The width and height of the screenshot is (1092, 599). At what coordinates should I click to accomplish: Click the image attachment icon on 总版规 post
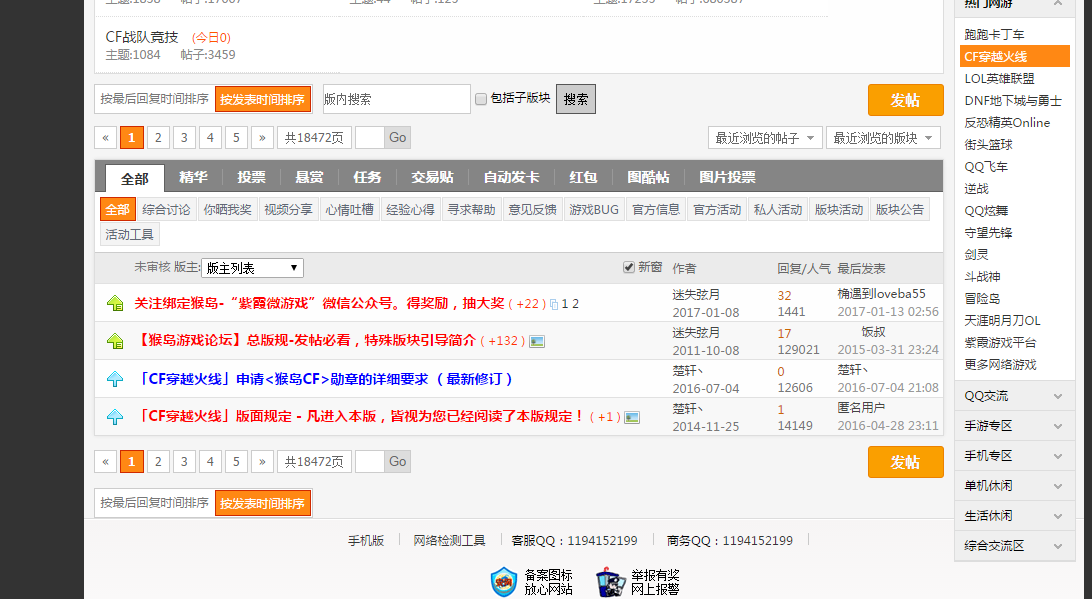coord(537,341)
